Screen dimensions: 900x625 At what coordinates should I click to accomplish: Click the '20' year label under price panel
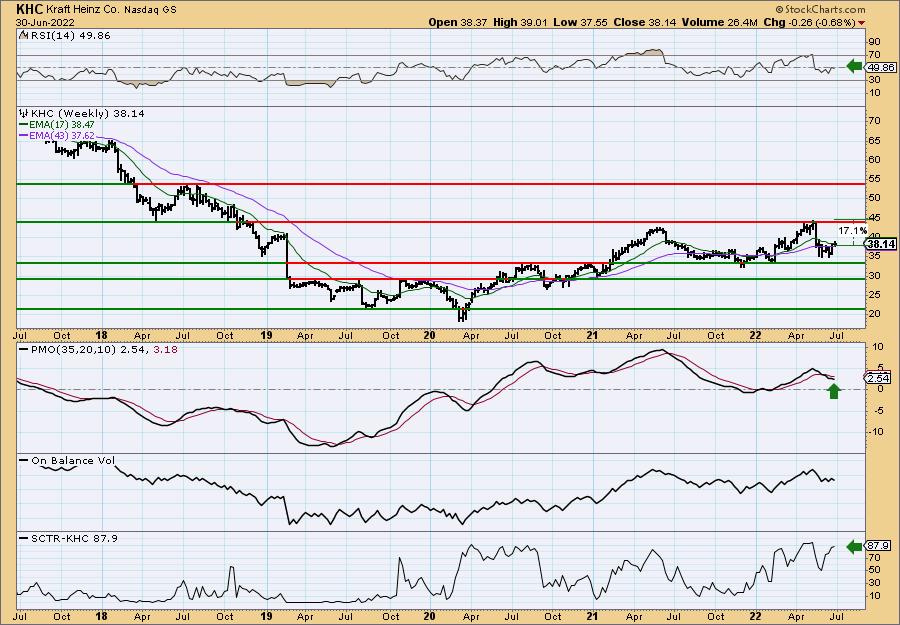tap(430, 335)
